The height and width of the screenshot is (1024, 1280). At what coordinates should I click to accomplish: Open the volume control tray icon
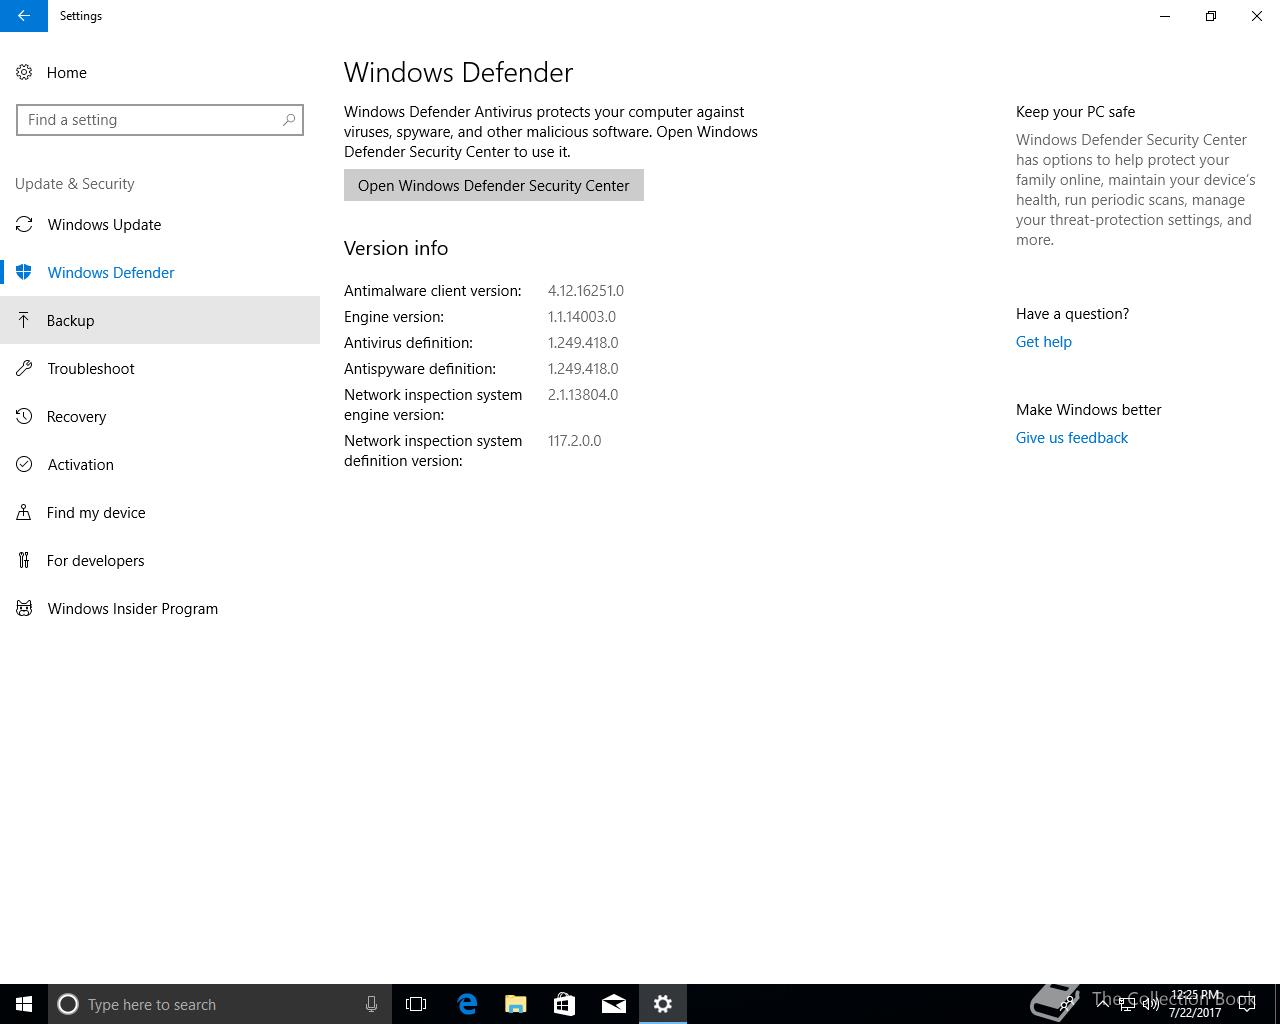point(1151,1004)
